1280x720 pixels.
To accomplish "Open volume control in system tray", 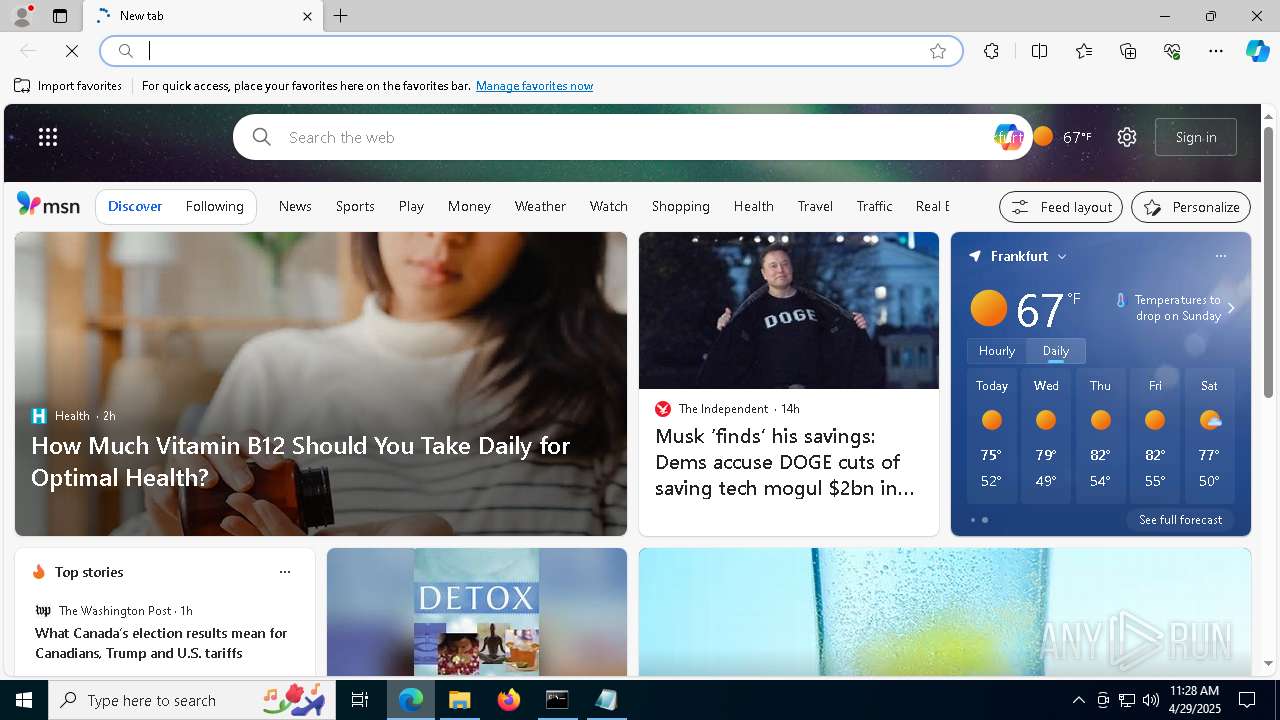I will click(x=1151, y=700).
